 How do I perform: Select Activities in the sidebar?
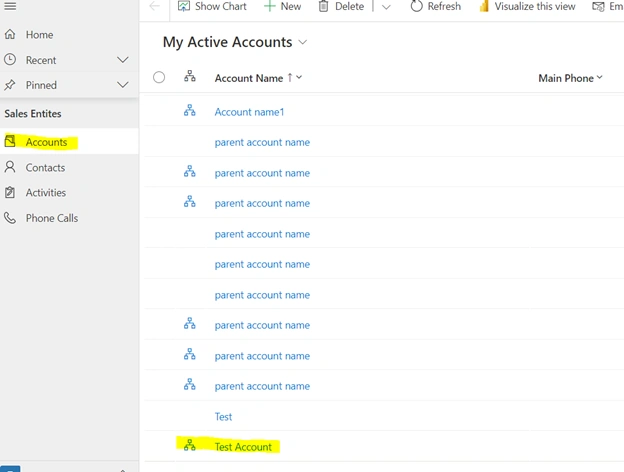coord(45,193)
